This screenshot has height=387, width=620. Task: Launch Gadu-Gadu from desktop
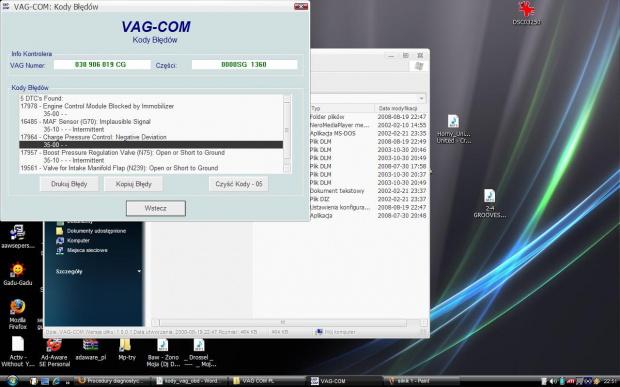click(x=17, y=274)
